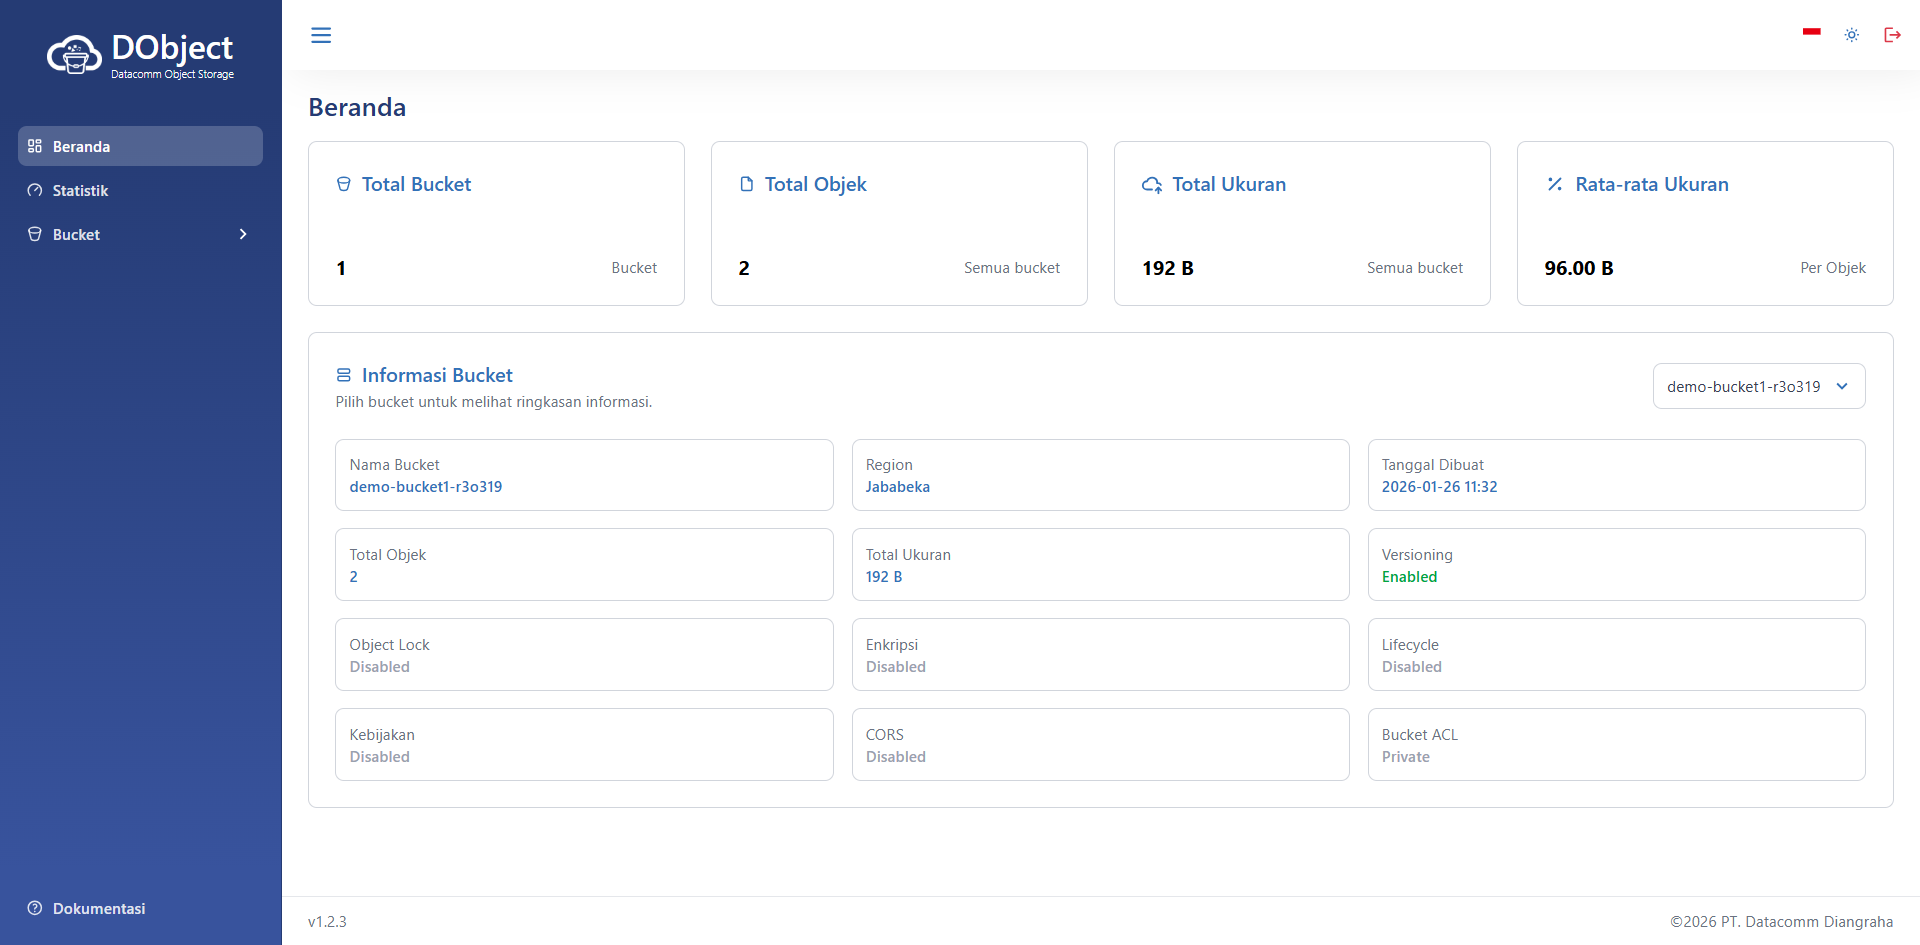Click the hamburger menu icon
The height and width of the screenshot is (945, 1920).
(321, 35)
